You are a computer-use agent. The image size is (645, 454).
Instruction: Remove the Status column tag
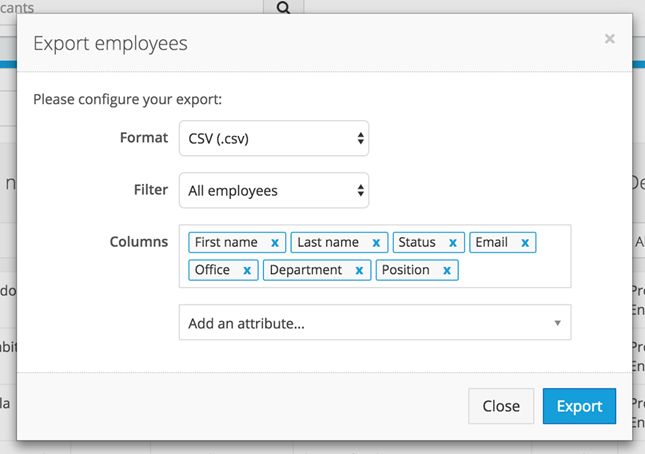(x=453, y=243)
